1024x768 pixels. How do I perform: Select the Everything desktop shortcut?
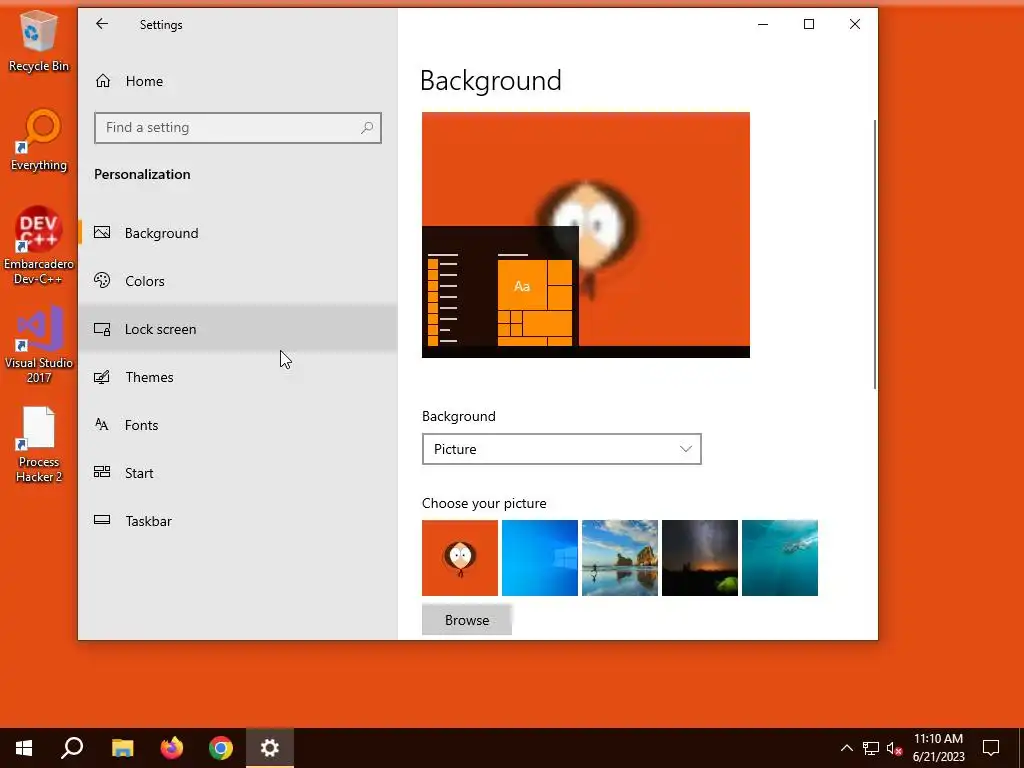pyautogui.click(x=39, y=140)
